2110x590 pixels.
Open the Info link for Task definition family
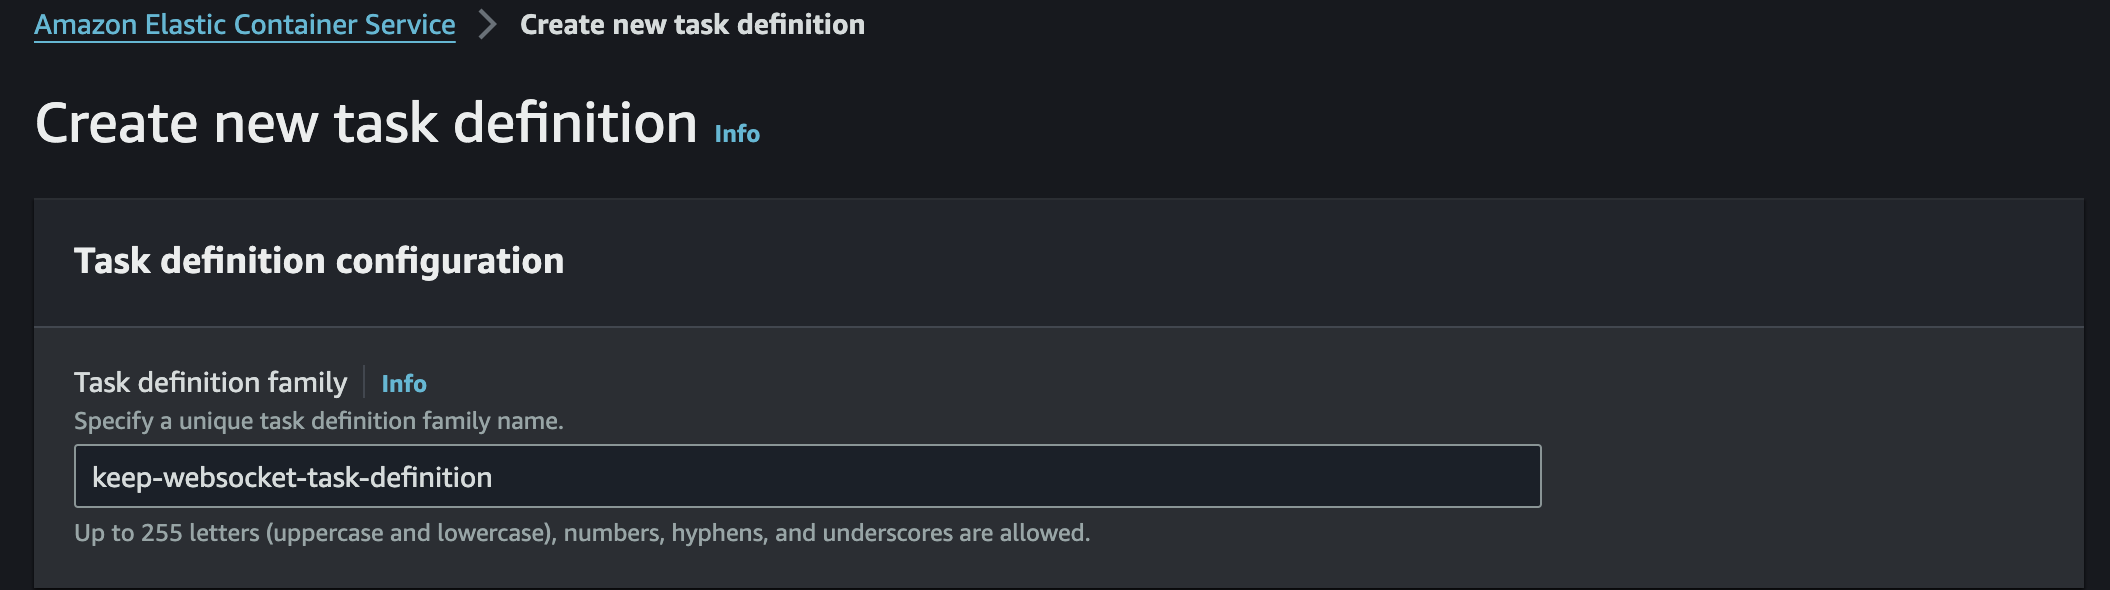[404, 383]
